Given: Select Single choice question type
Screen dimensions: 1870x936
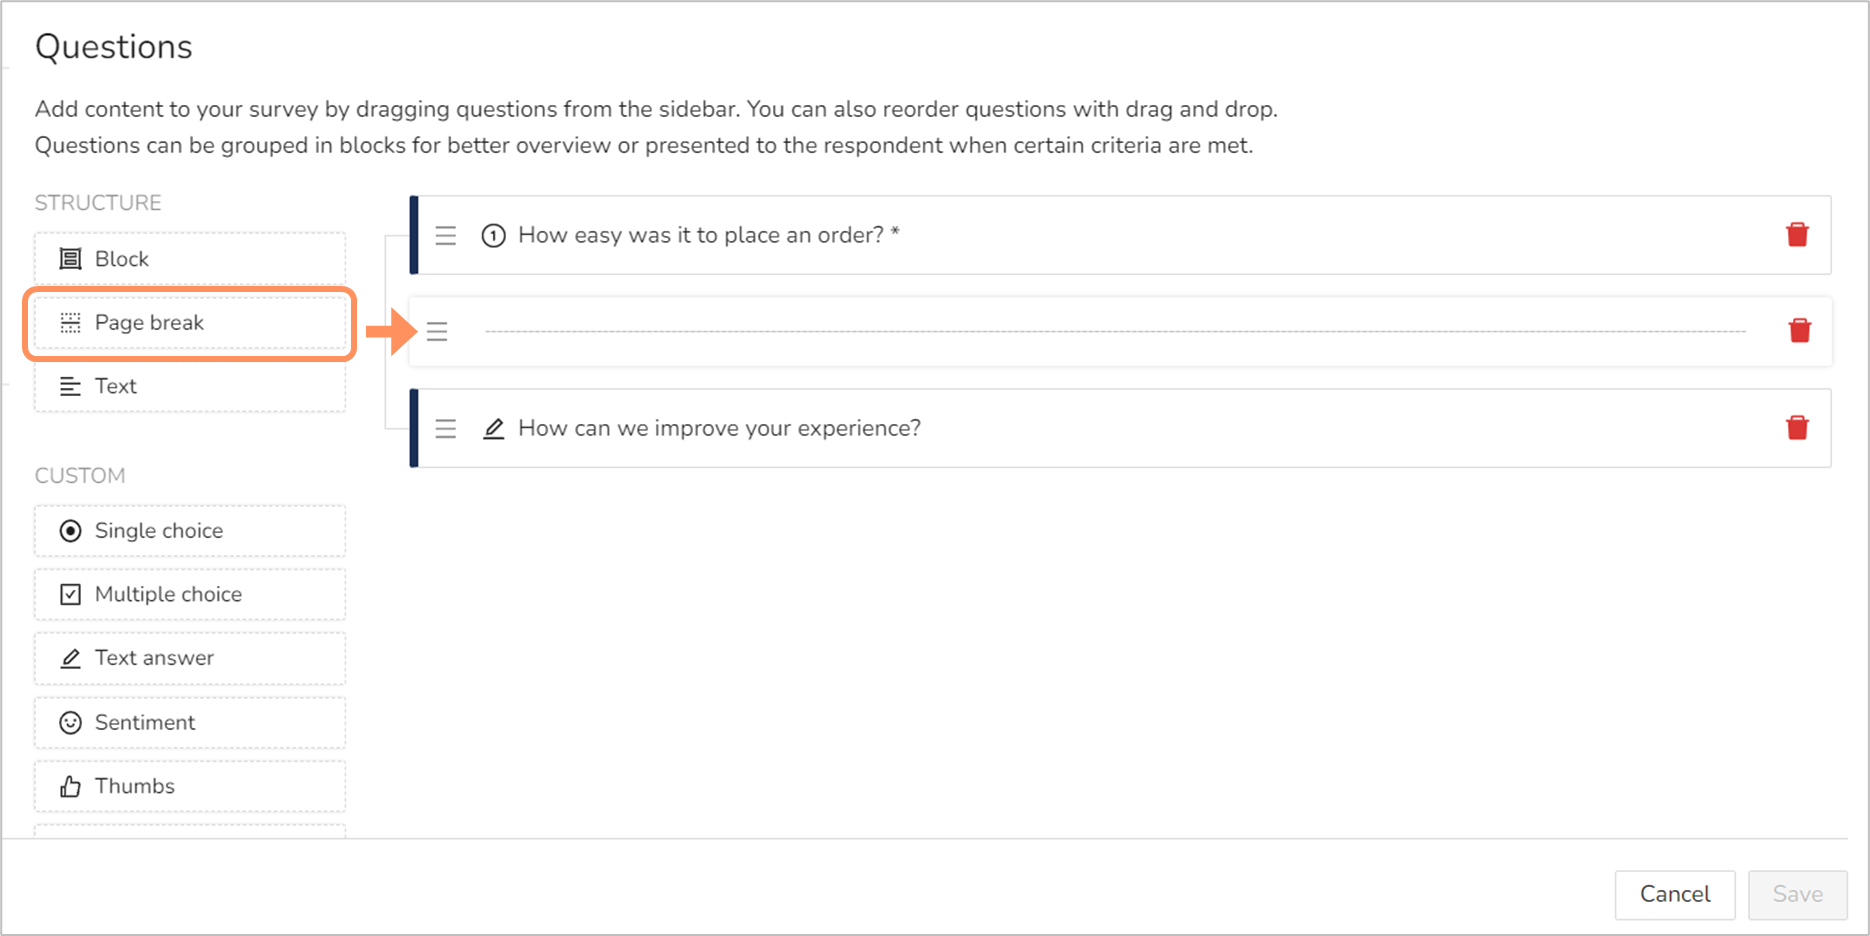Looking at the screenshot, I should [190, 531].
